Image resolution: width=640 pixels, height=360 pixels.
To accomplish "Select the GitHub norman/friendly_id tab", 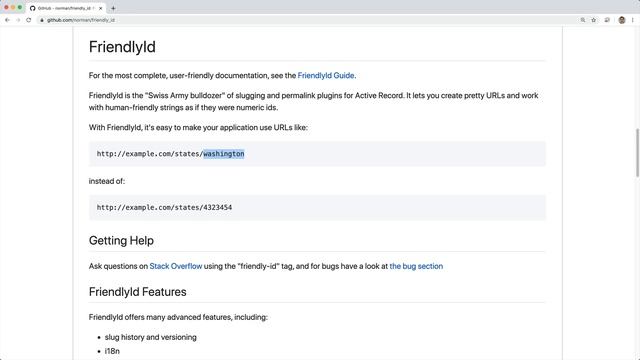I will point(65,8).
